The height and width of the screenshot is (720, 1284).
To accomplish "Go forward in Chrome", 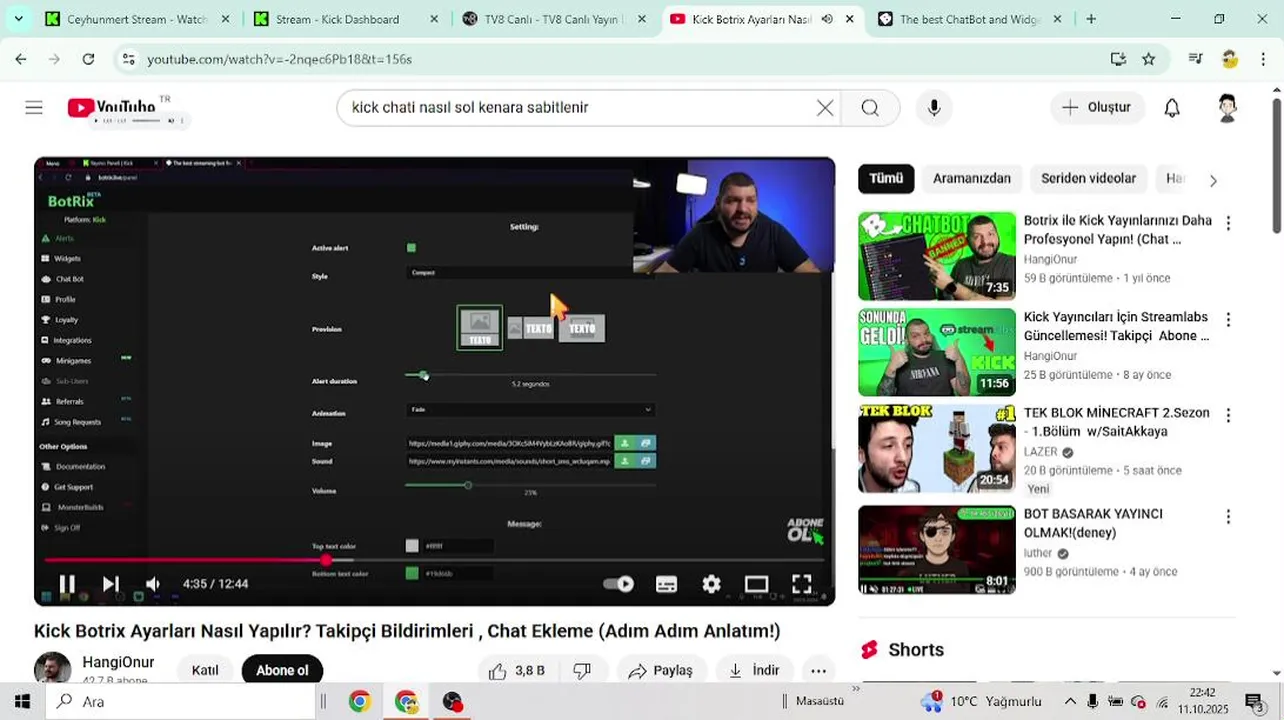I will tap(54, 59).
